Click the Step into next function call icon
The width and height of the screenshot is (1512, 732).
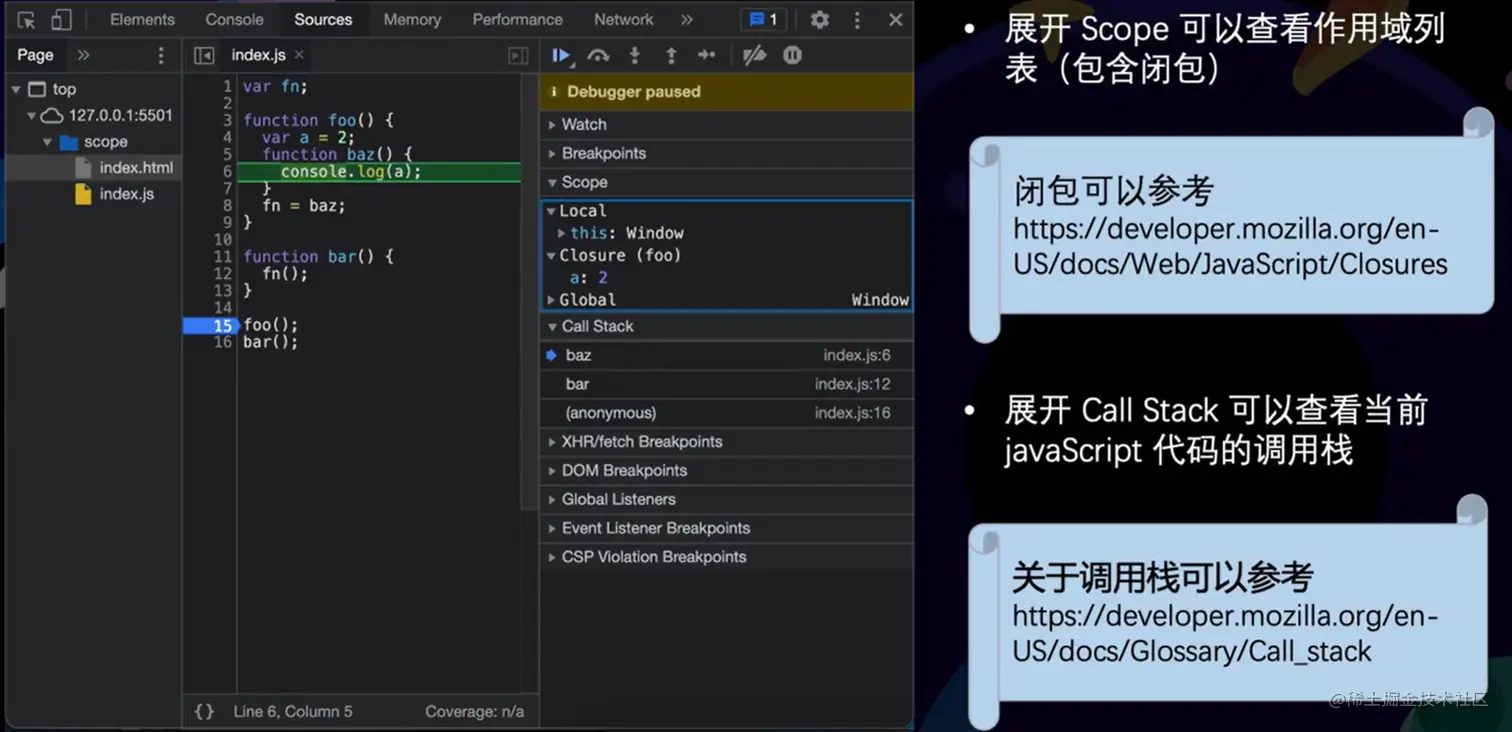point(635,55)
